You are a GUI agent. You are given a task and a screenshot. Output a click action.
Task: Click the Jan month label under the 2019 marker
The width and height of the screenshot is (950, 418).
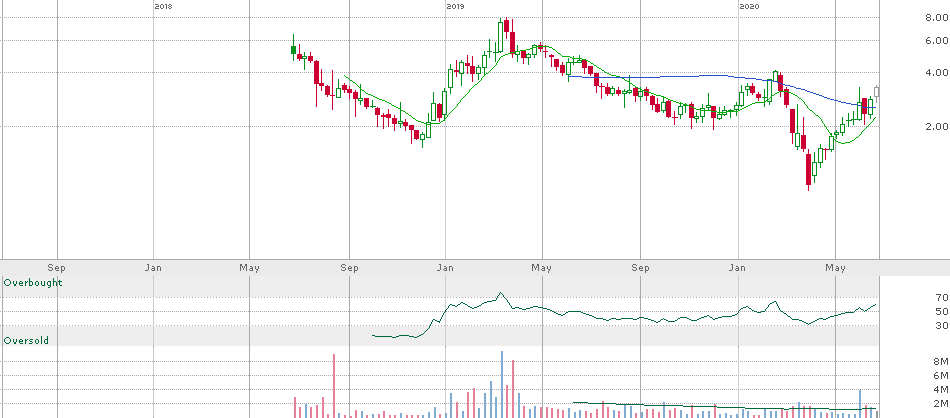(x=446, y=267)
